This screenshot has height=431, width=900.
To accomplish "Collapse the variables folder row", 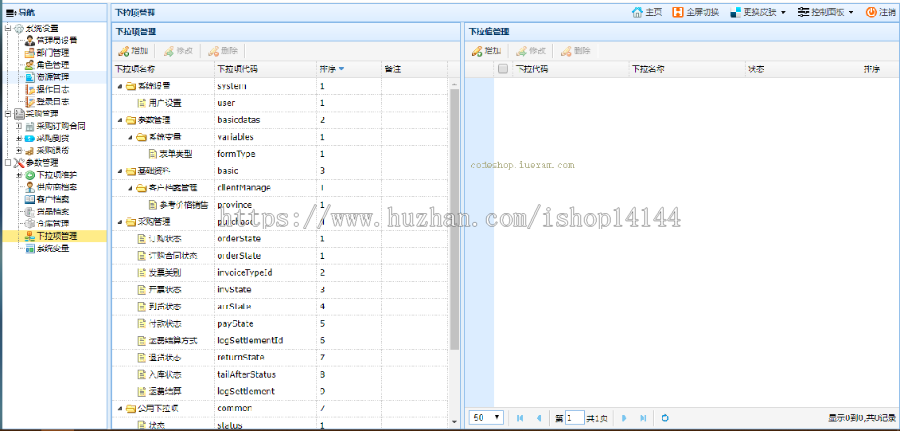I will click(131, 137).
